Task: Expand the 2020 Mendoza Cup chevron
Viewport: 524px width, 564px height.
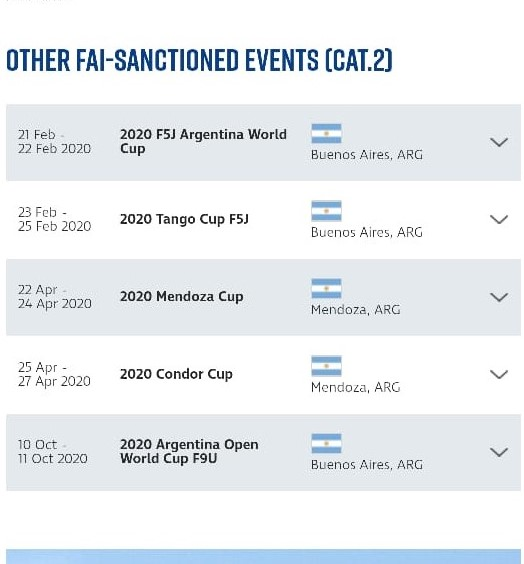Action: [498, 297]
